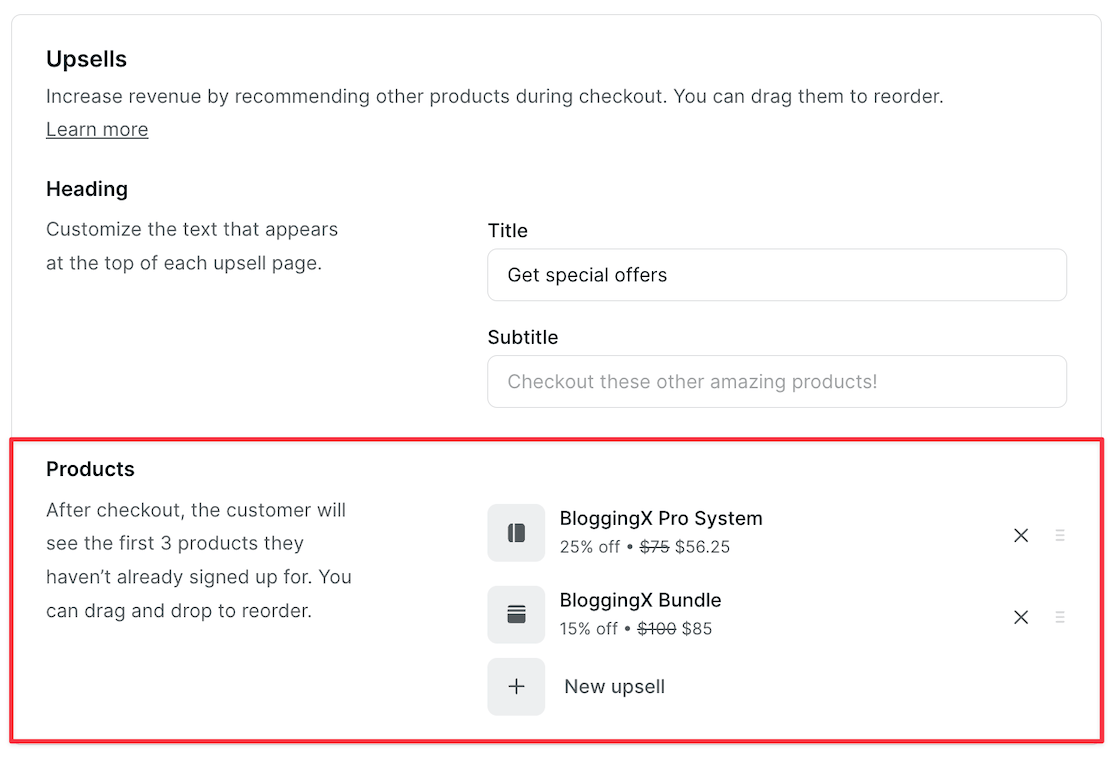The image size is (1118, 760).
Task: Click the BloggingX Pro System product icon
Action: pyautogui.click(x=516, y=533)
